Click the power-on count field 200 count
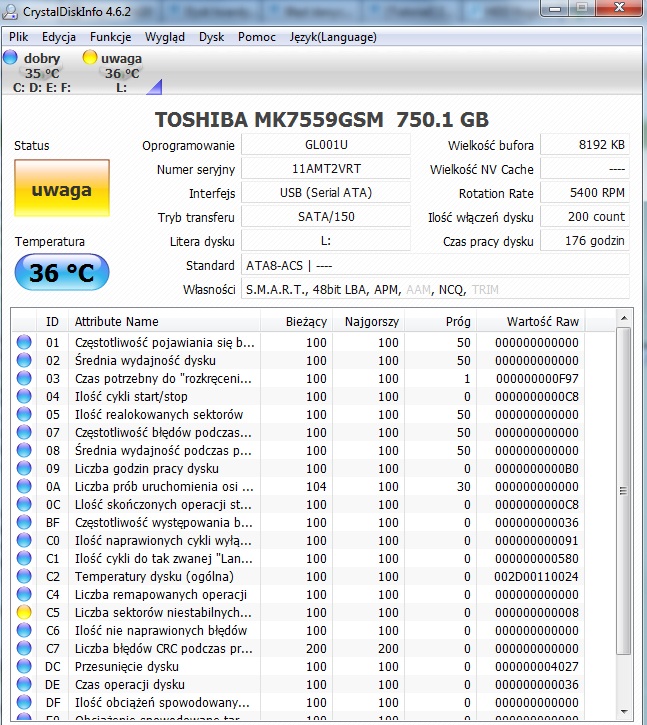 585,217
